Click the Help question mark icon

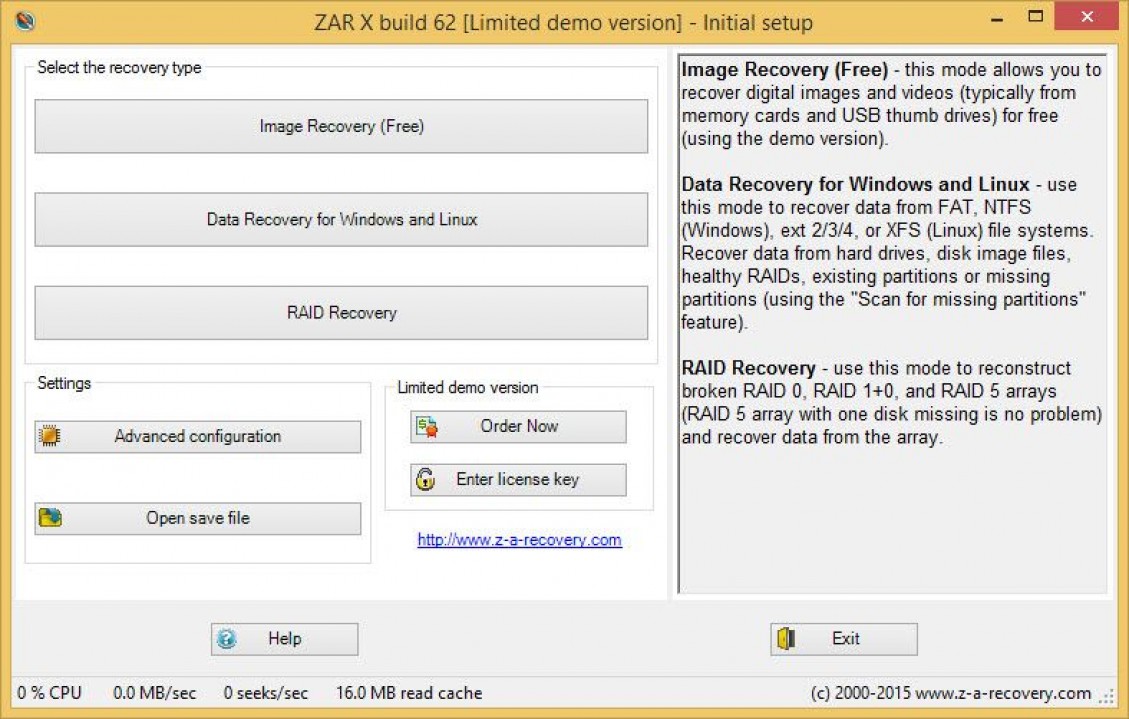(x=227, y=638)
